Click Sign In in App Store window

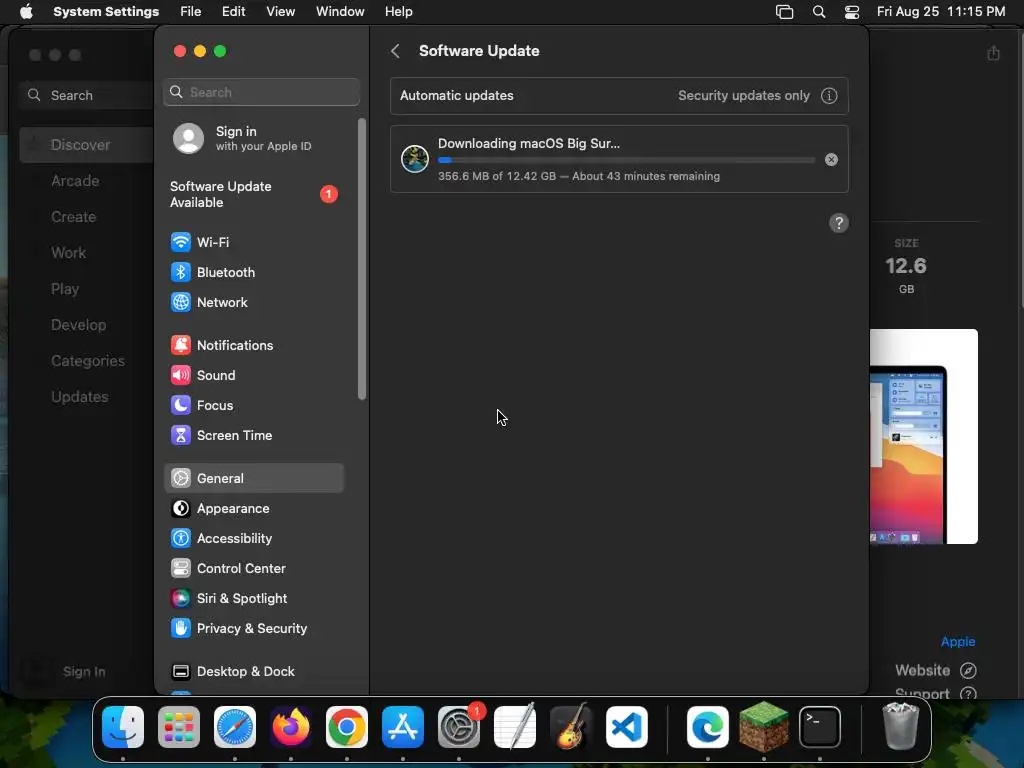pos(84,671)
